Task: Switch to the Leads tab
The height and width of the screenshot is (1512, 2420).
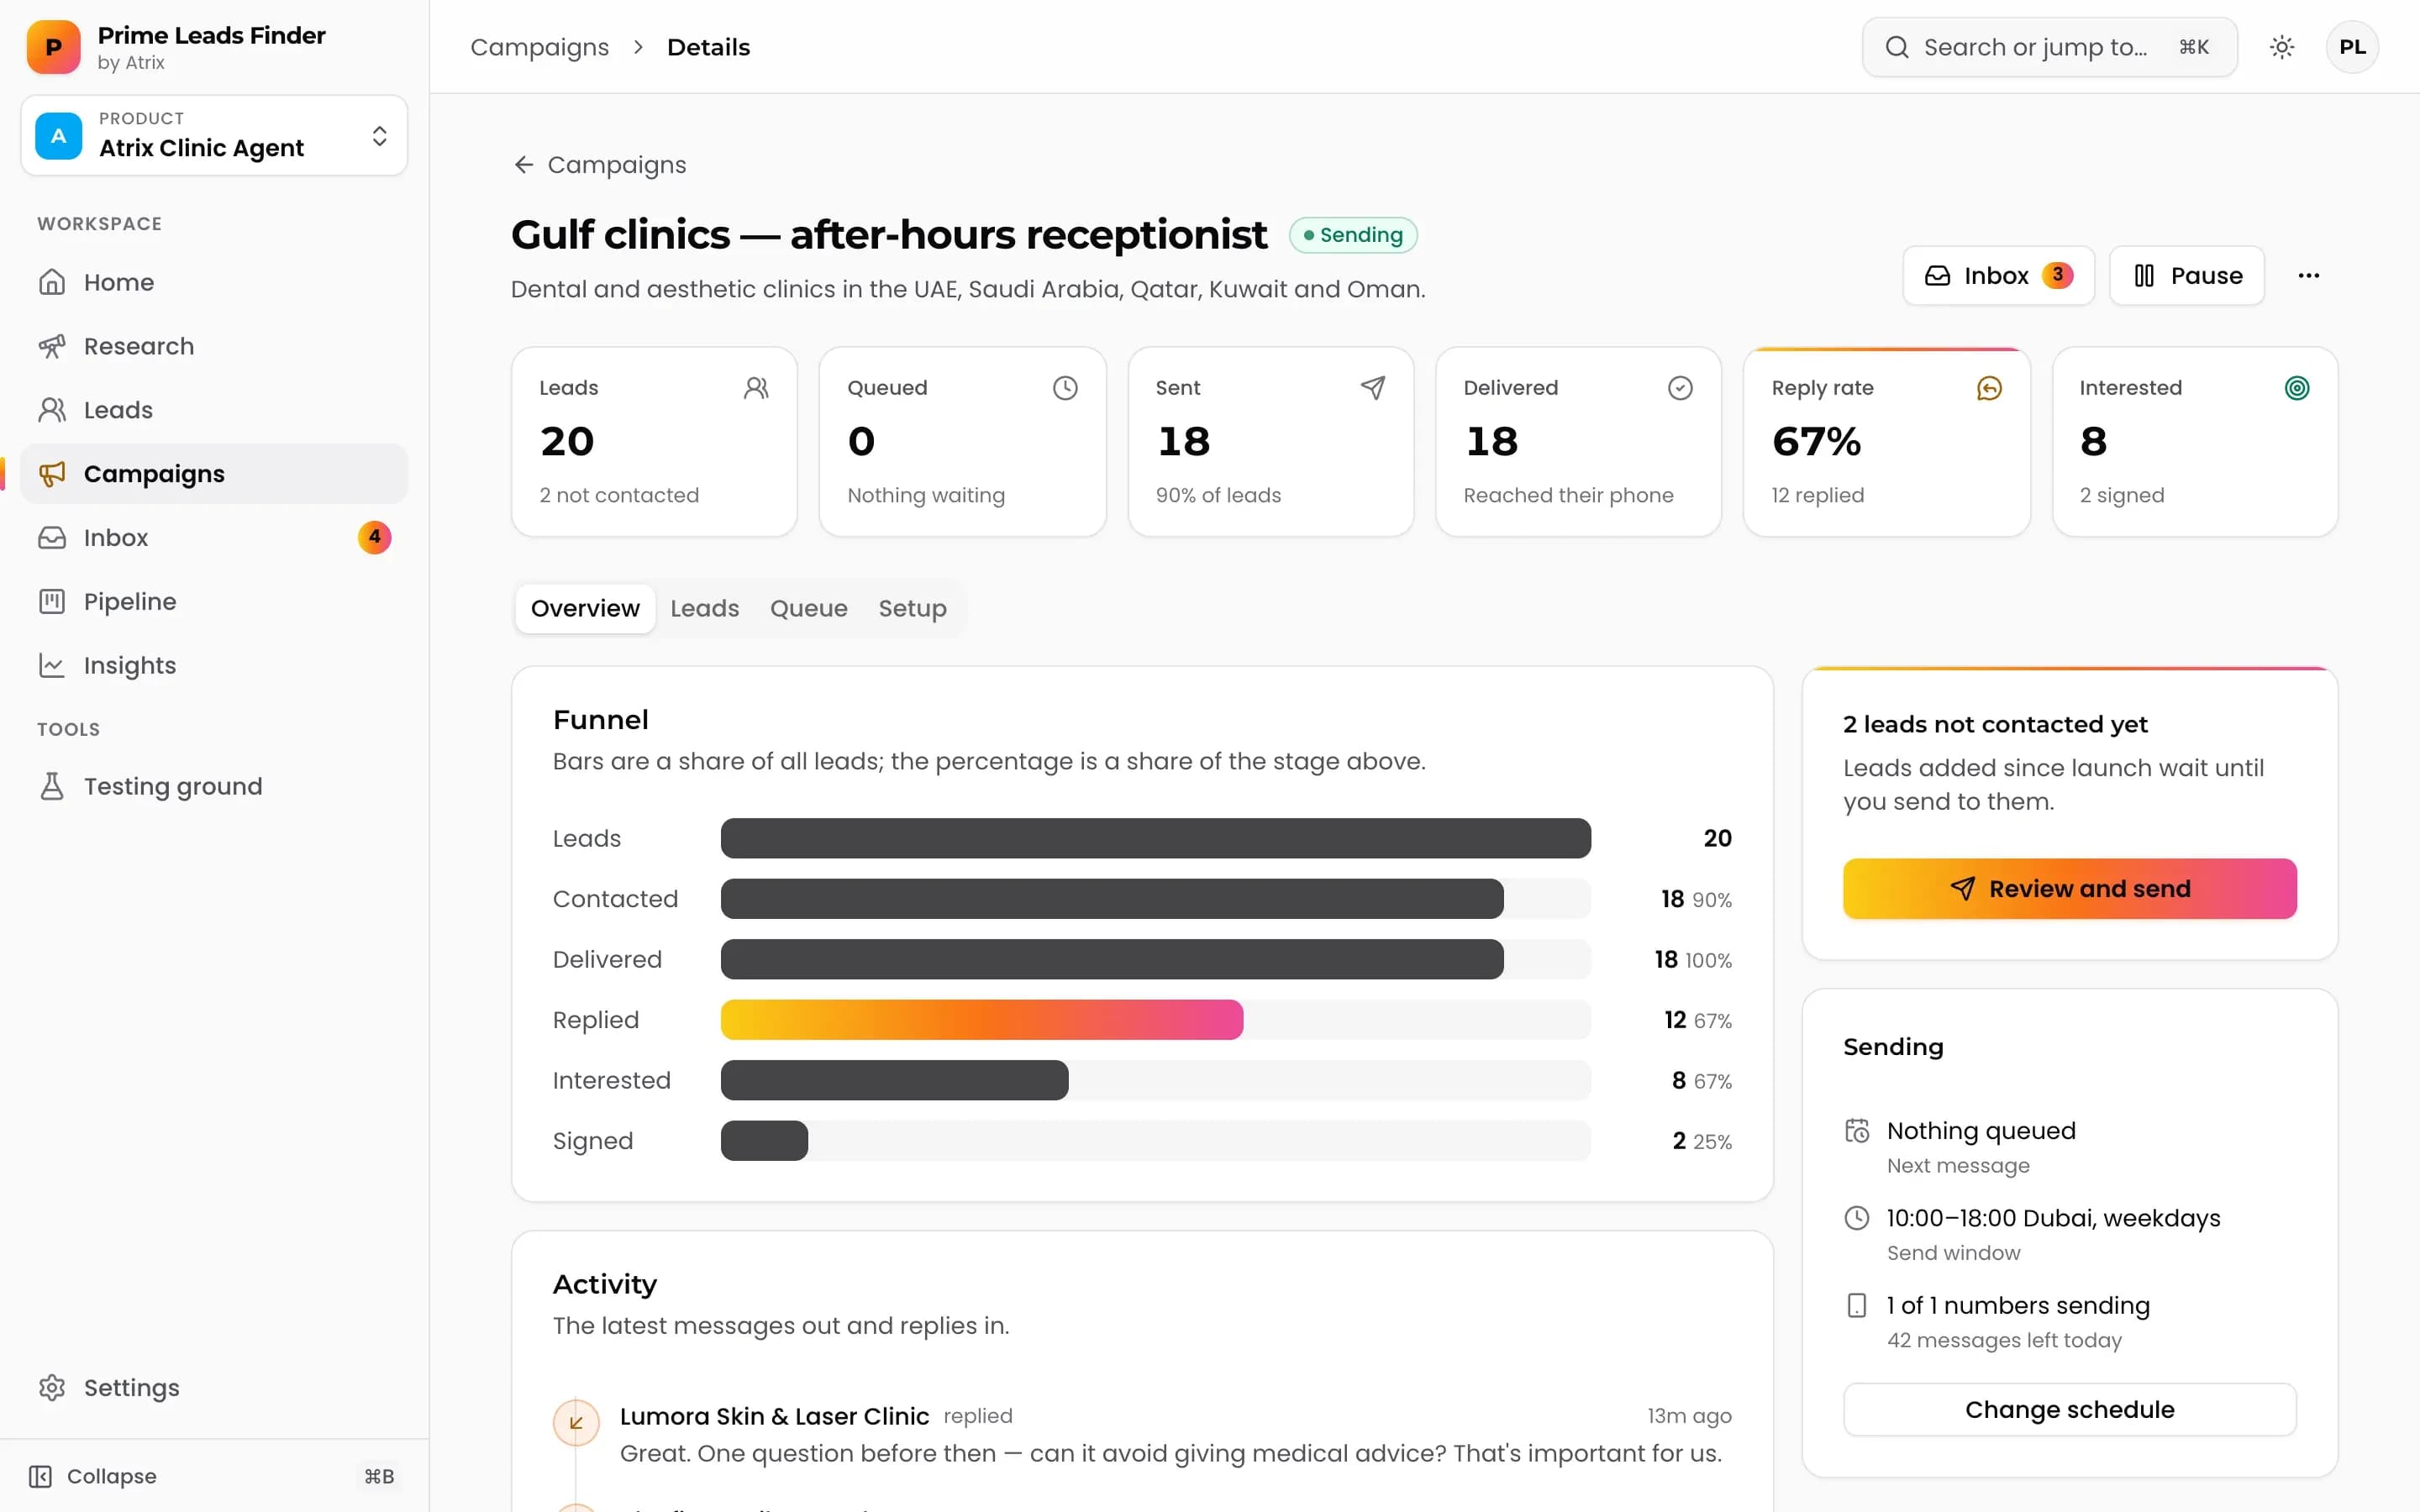Action: point(704,609)
